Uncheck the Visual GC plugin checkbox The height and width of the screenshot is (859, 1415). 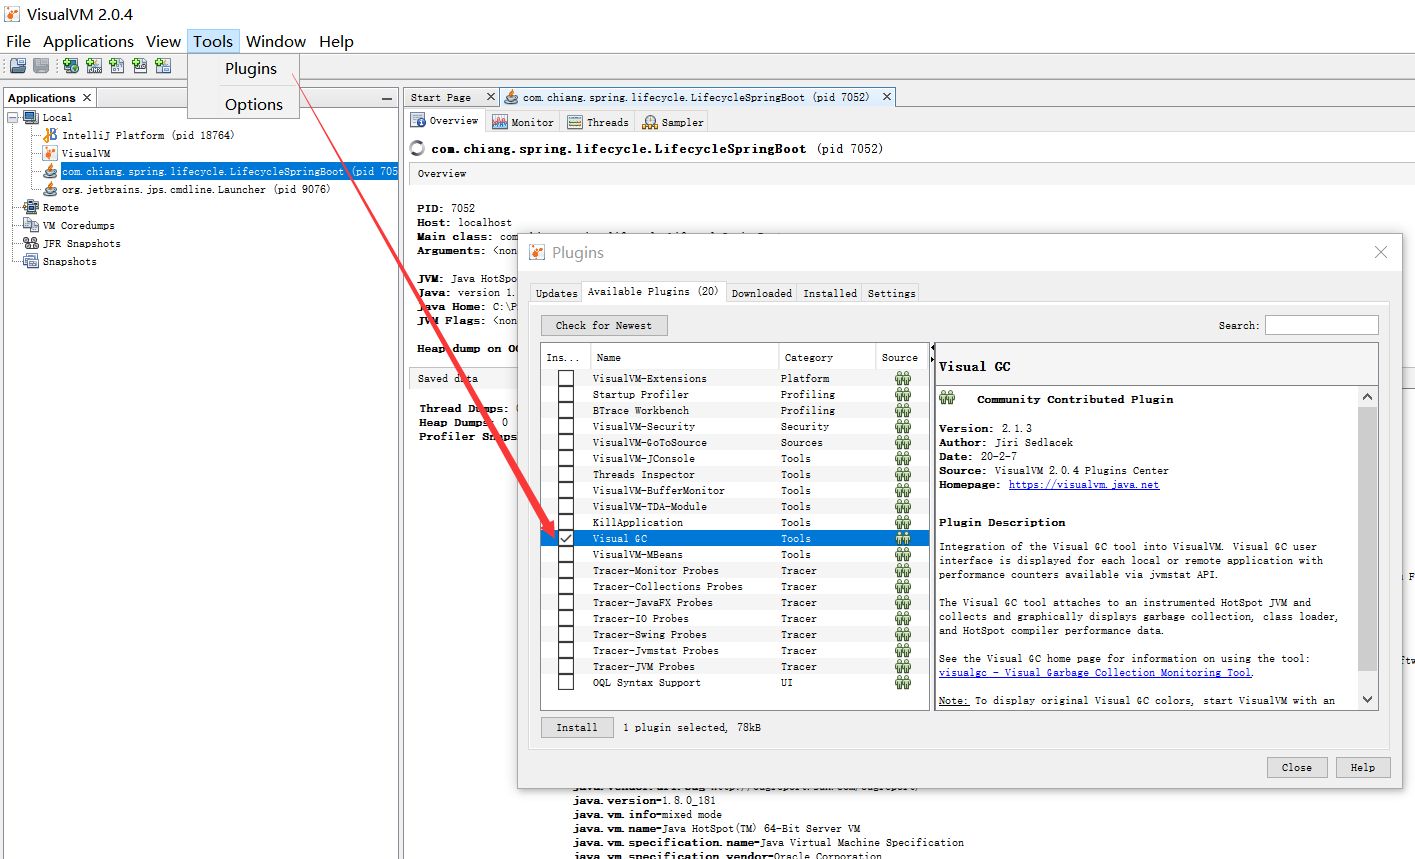566,538
